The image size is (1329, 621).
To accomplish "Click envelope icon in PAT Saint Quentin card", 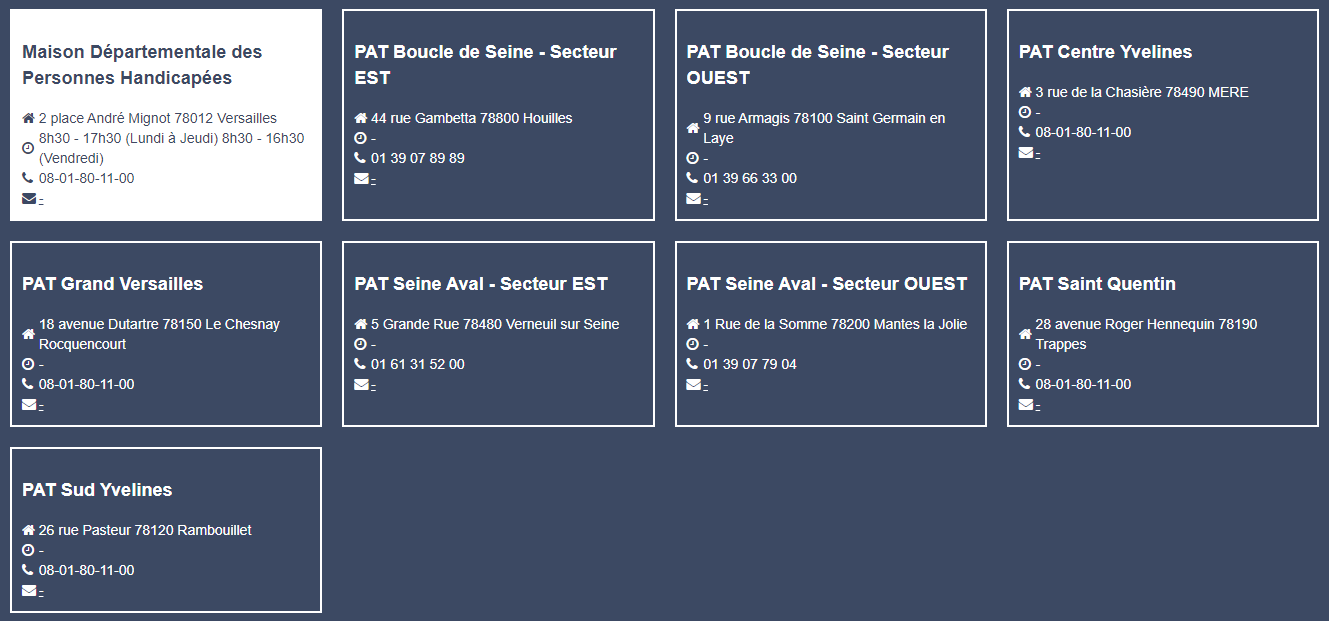I will 1026,405.
